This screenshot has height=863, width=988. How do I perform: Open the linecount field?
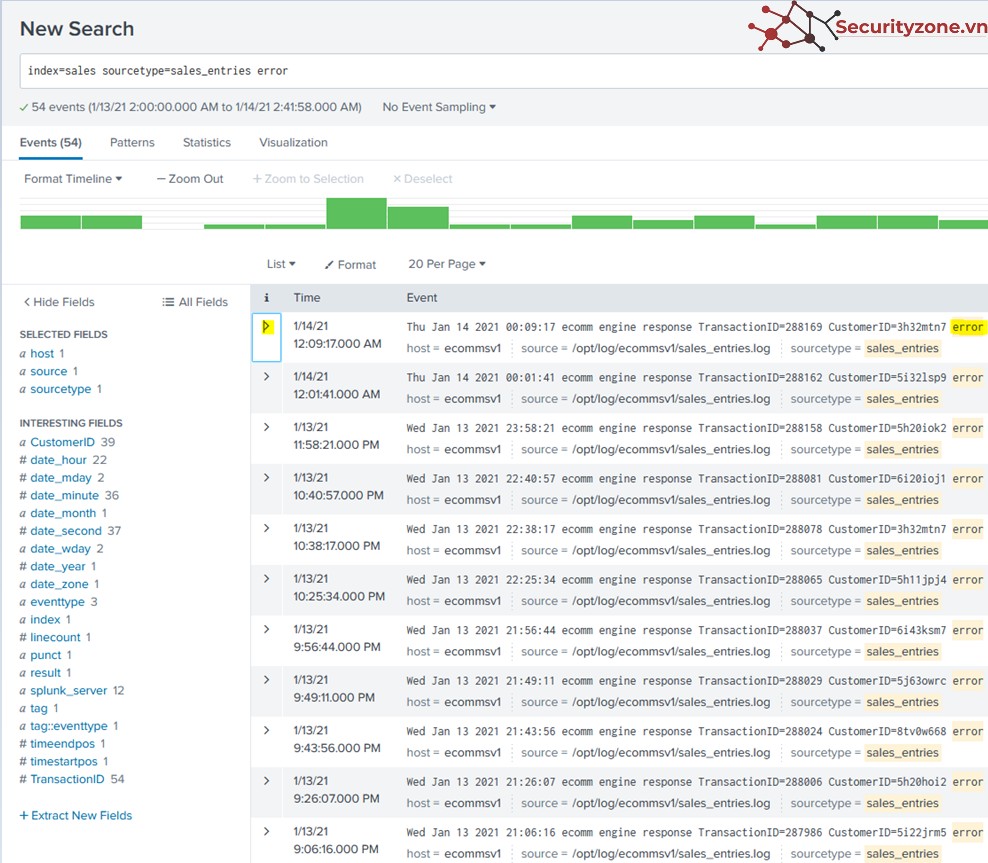[x=55, y=637]
